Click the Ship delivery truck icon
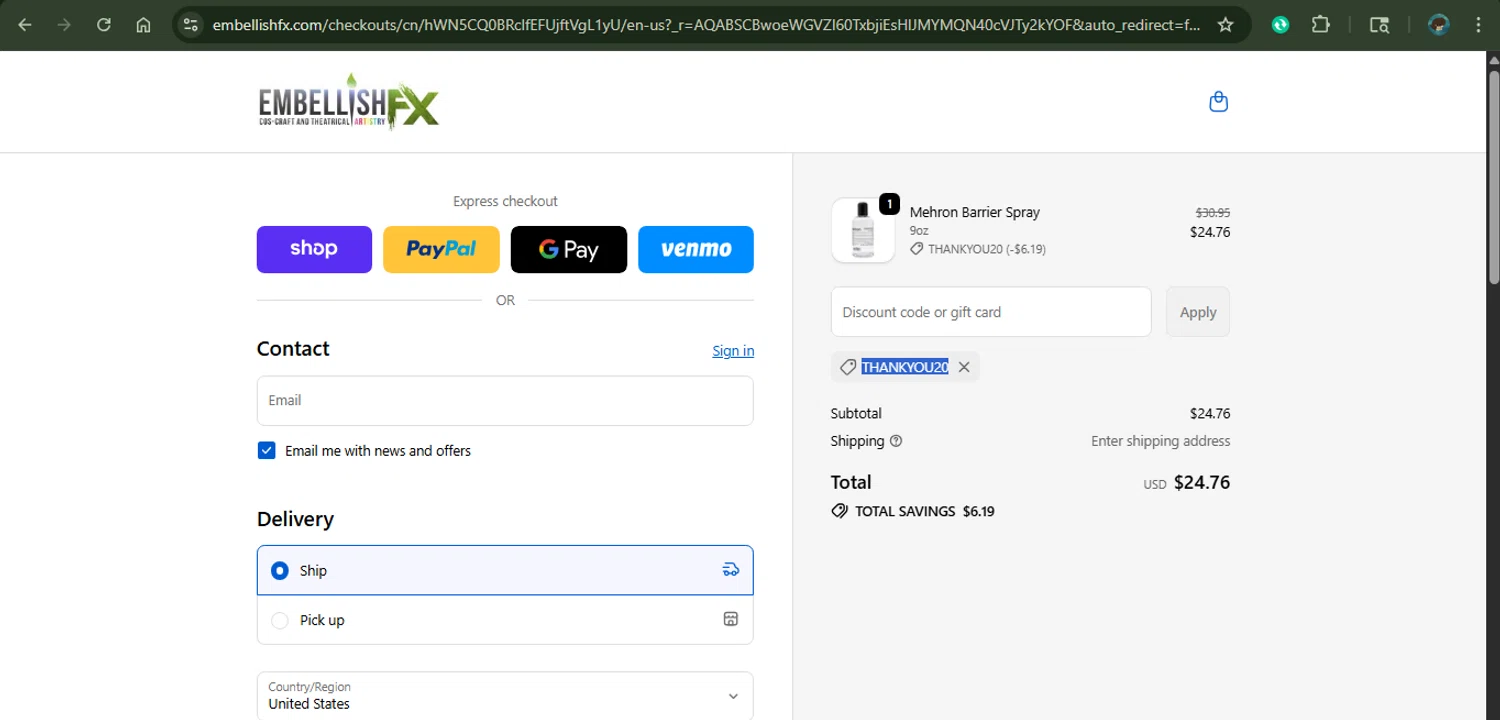The width and height of the screenshot is (1500, 720). (731, 570)
